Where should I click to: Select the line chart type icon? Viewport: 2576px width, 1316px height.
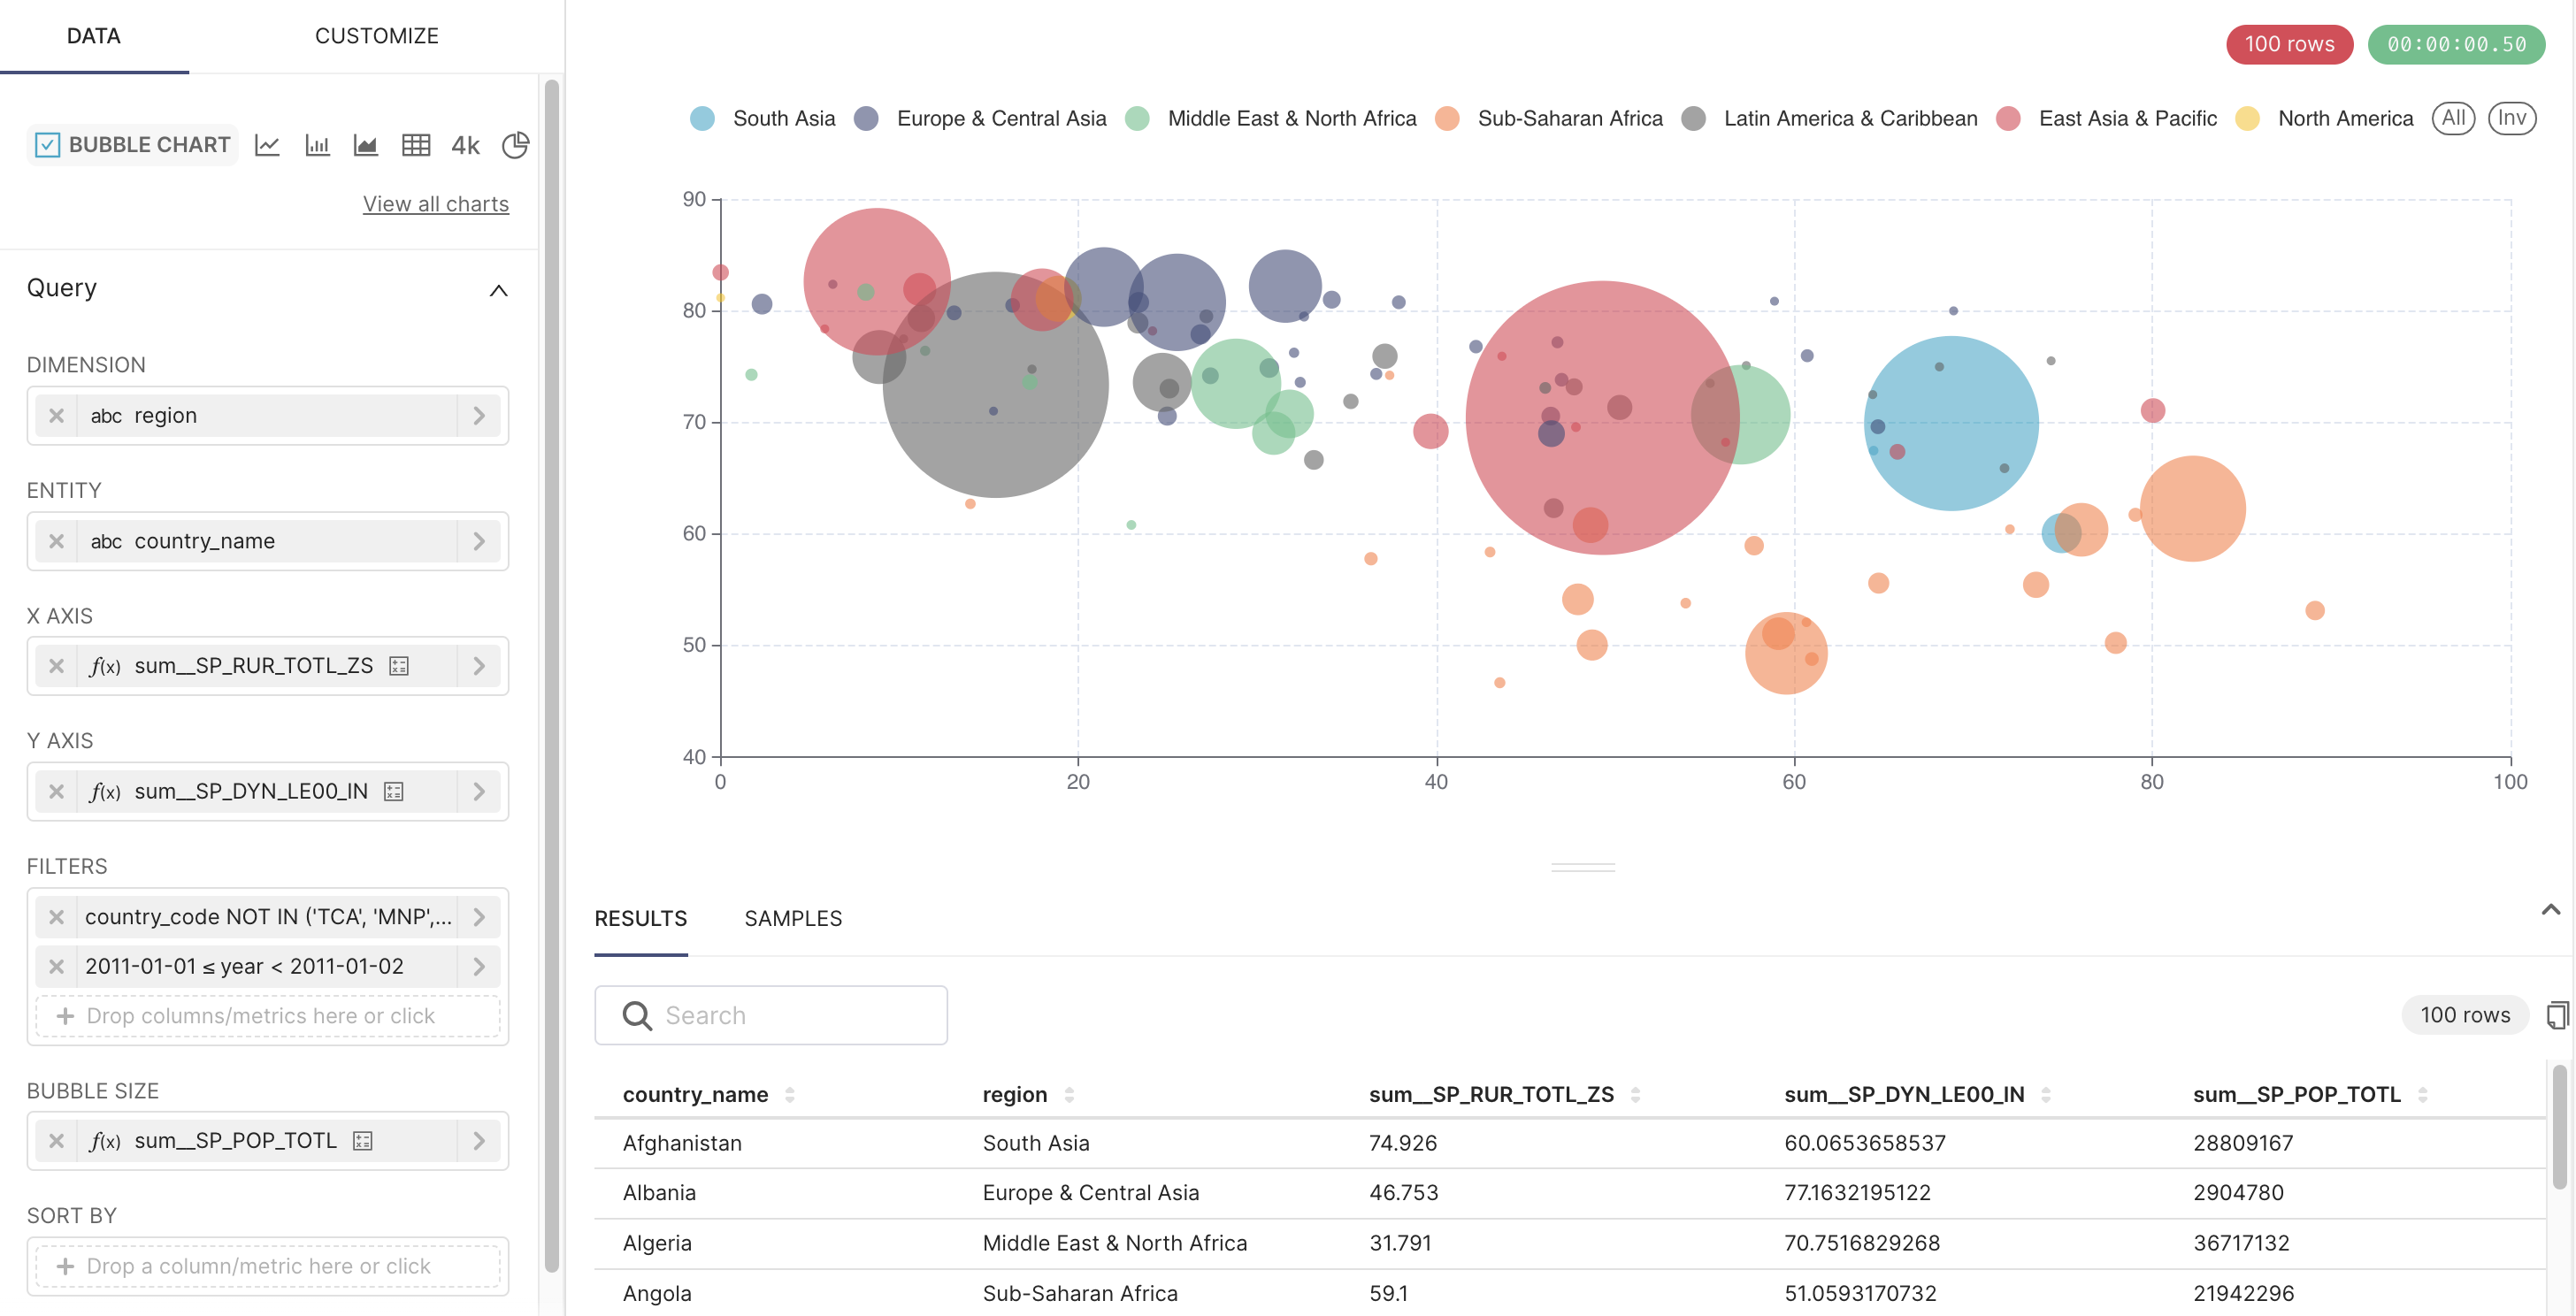tap(267, 145)
